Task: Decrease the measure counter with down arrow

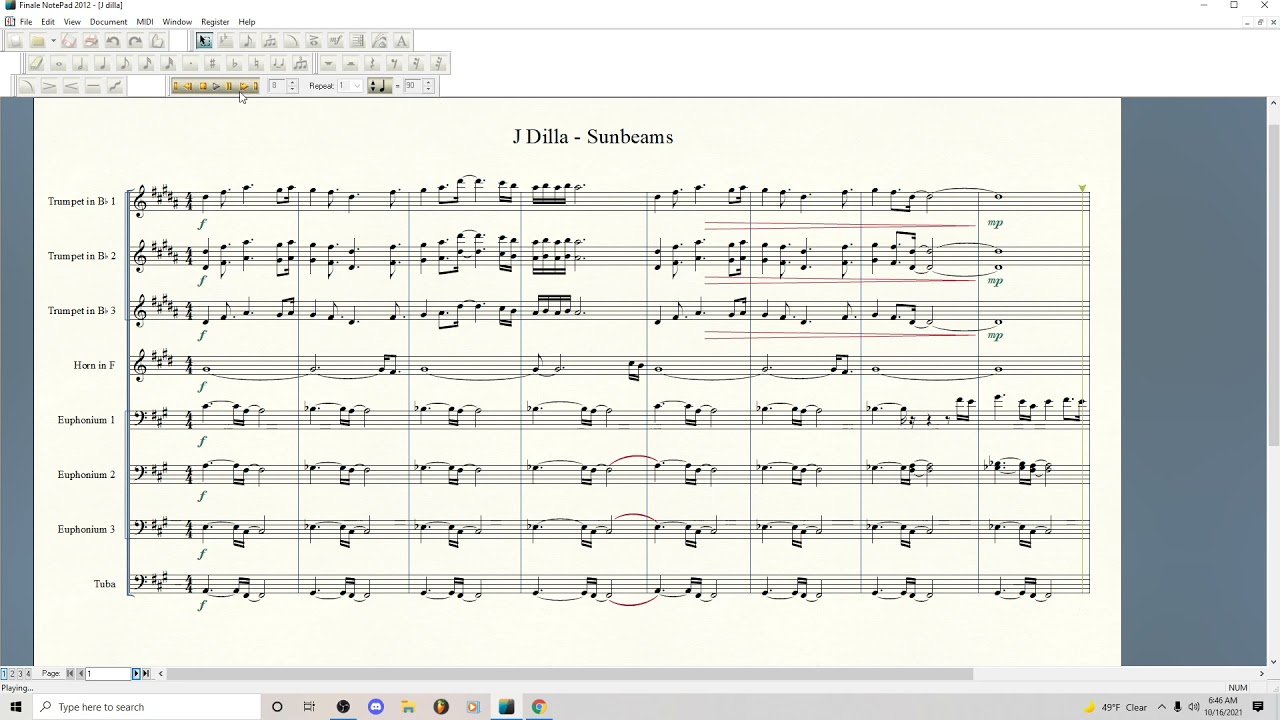Action: pyautogui.click(x=292, y=90)
